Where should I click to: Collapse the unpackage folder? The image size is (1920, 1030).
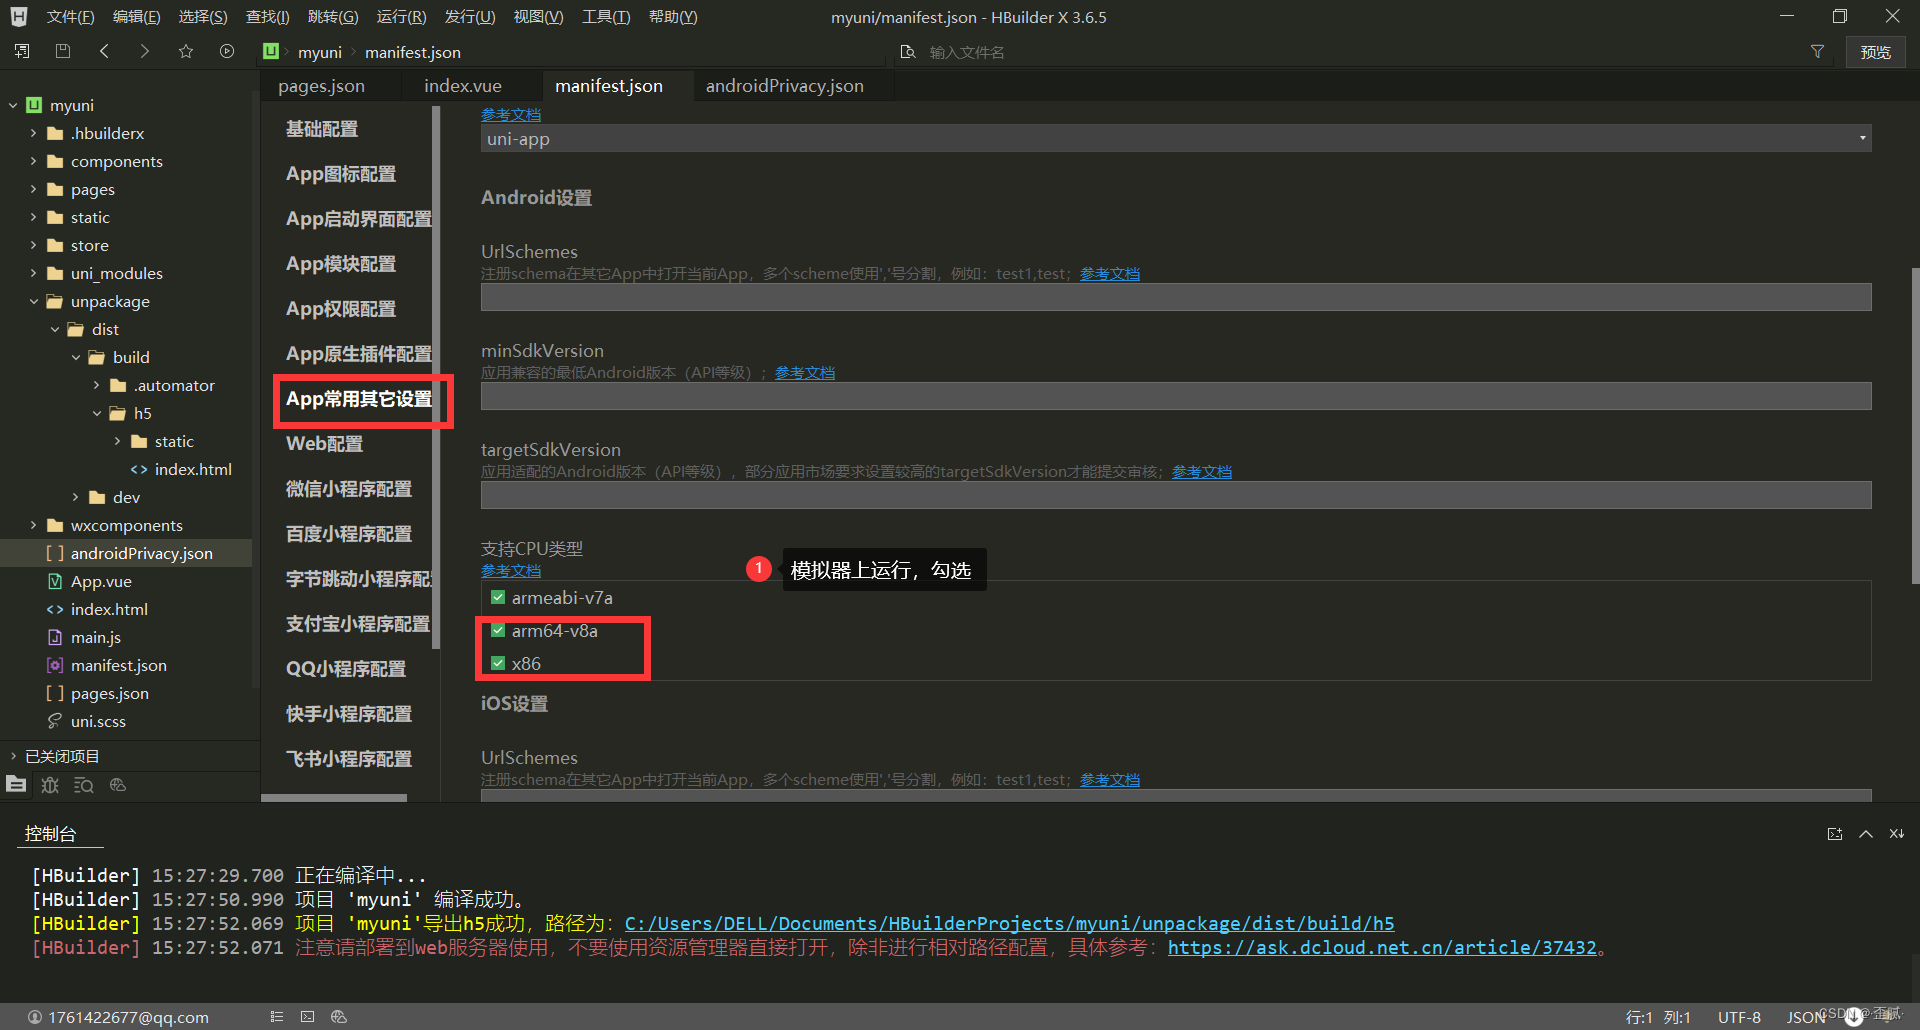tap(33, 301)
